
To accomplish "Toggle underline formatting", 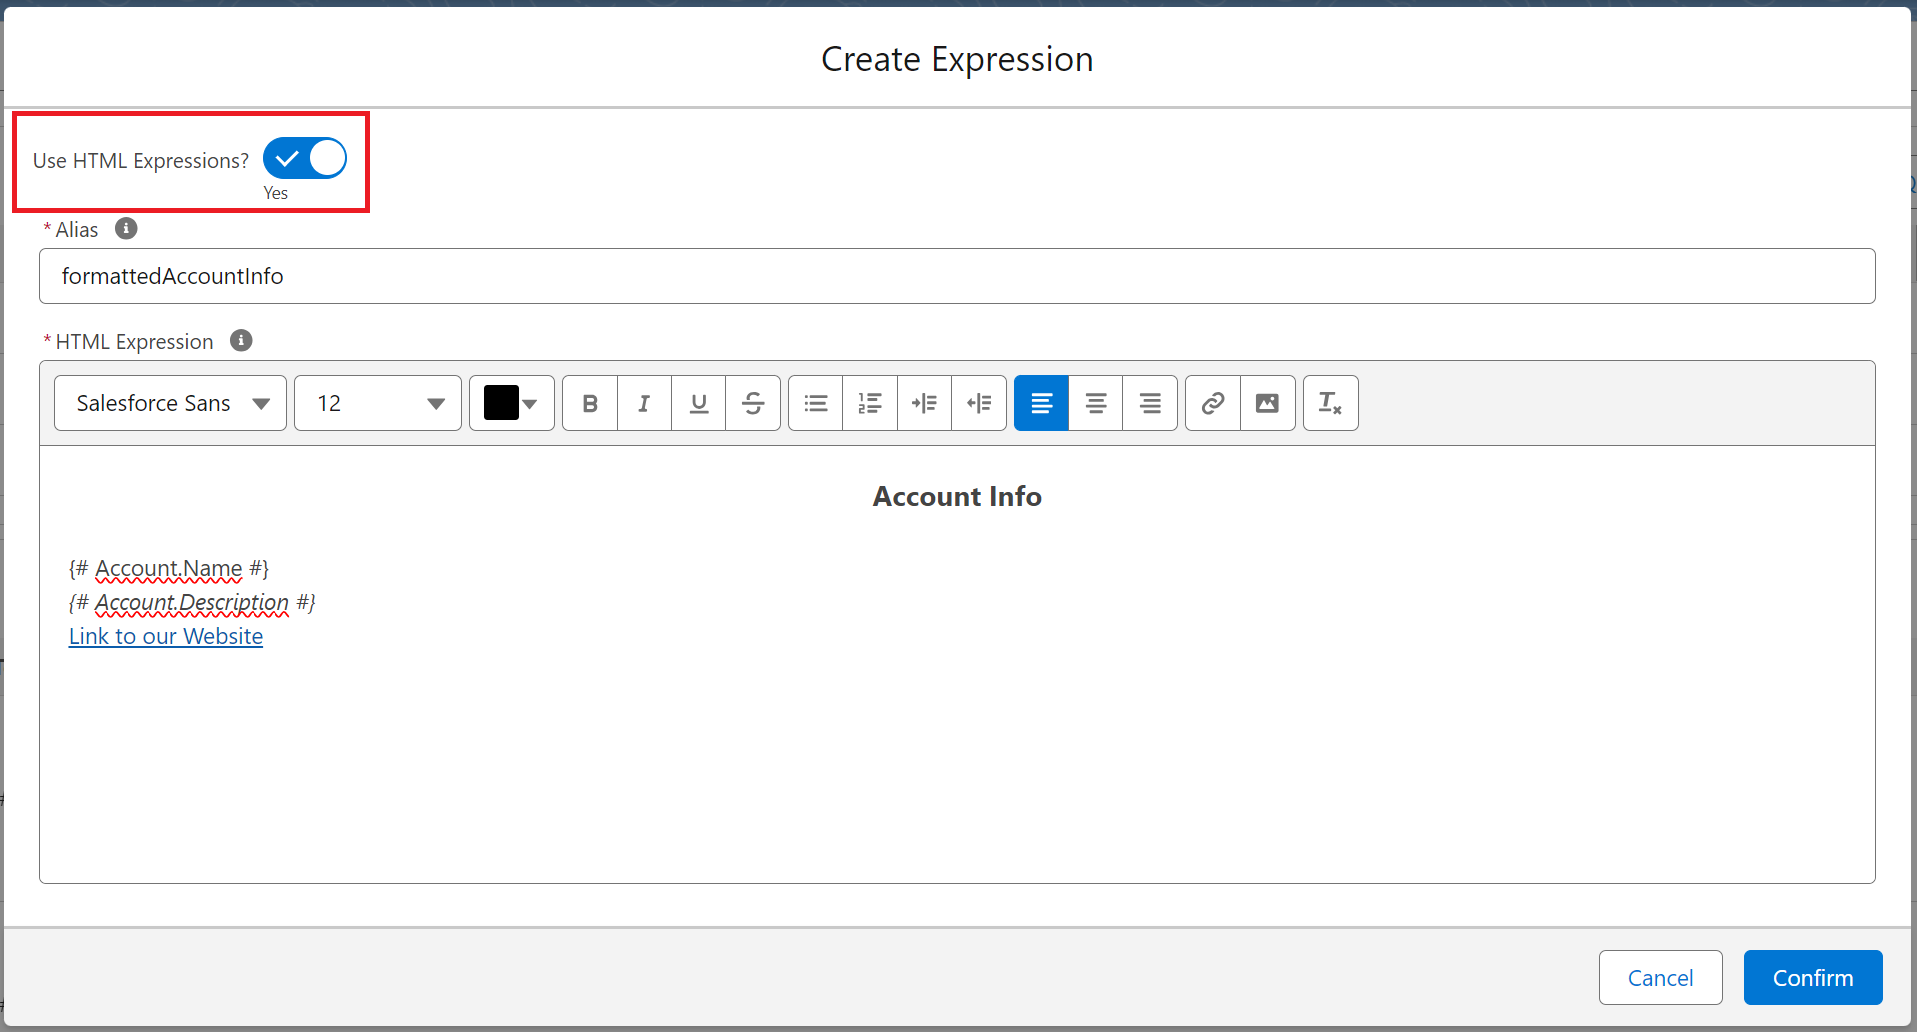I will (699, 403).
